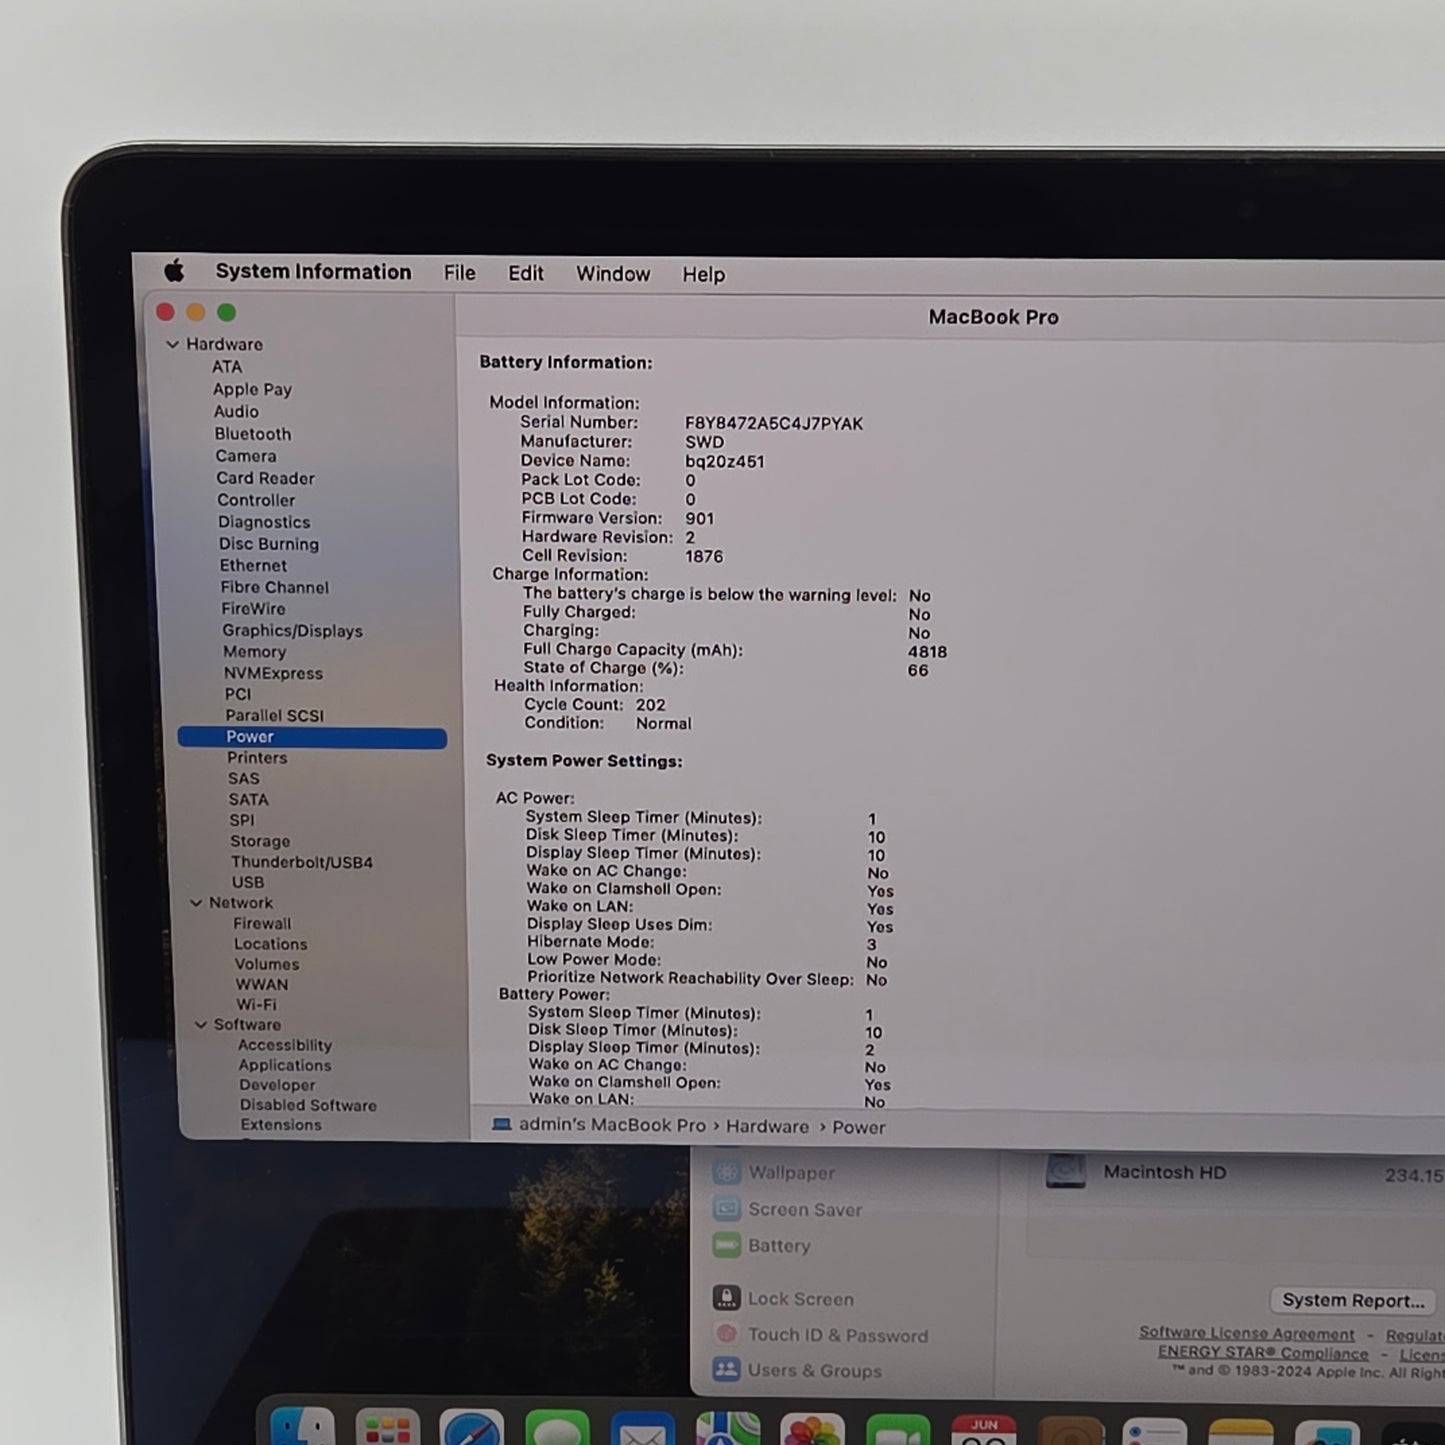Click the Full Charge Capacity value 4818
The image size is (1445, 1445).
click(927, 651)
